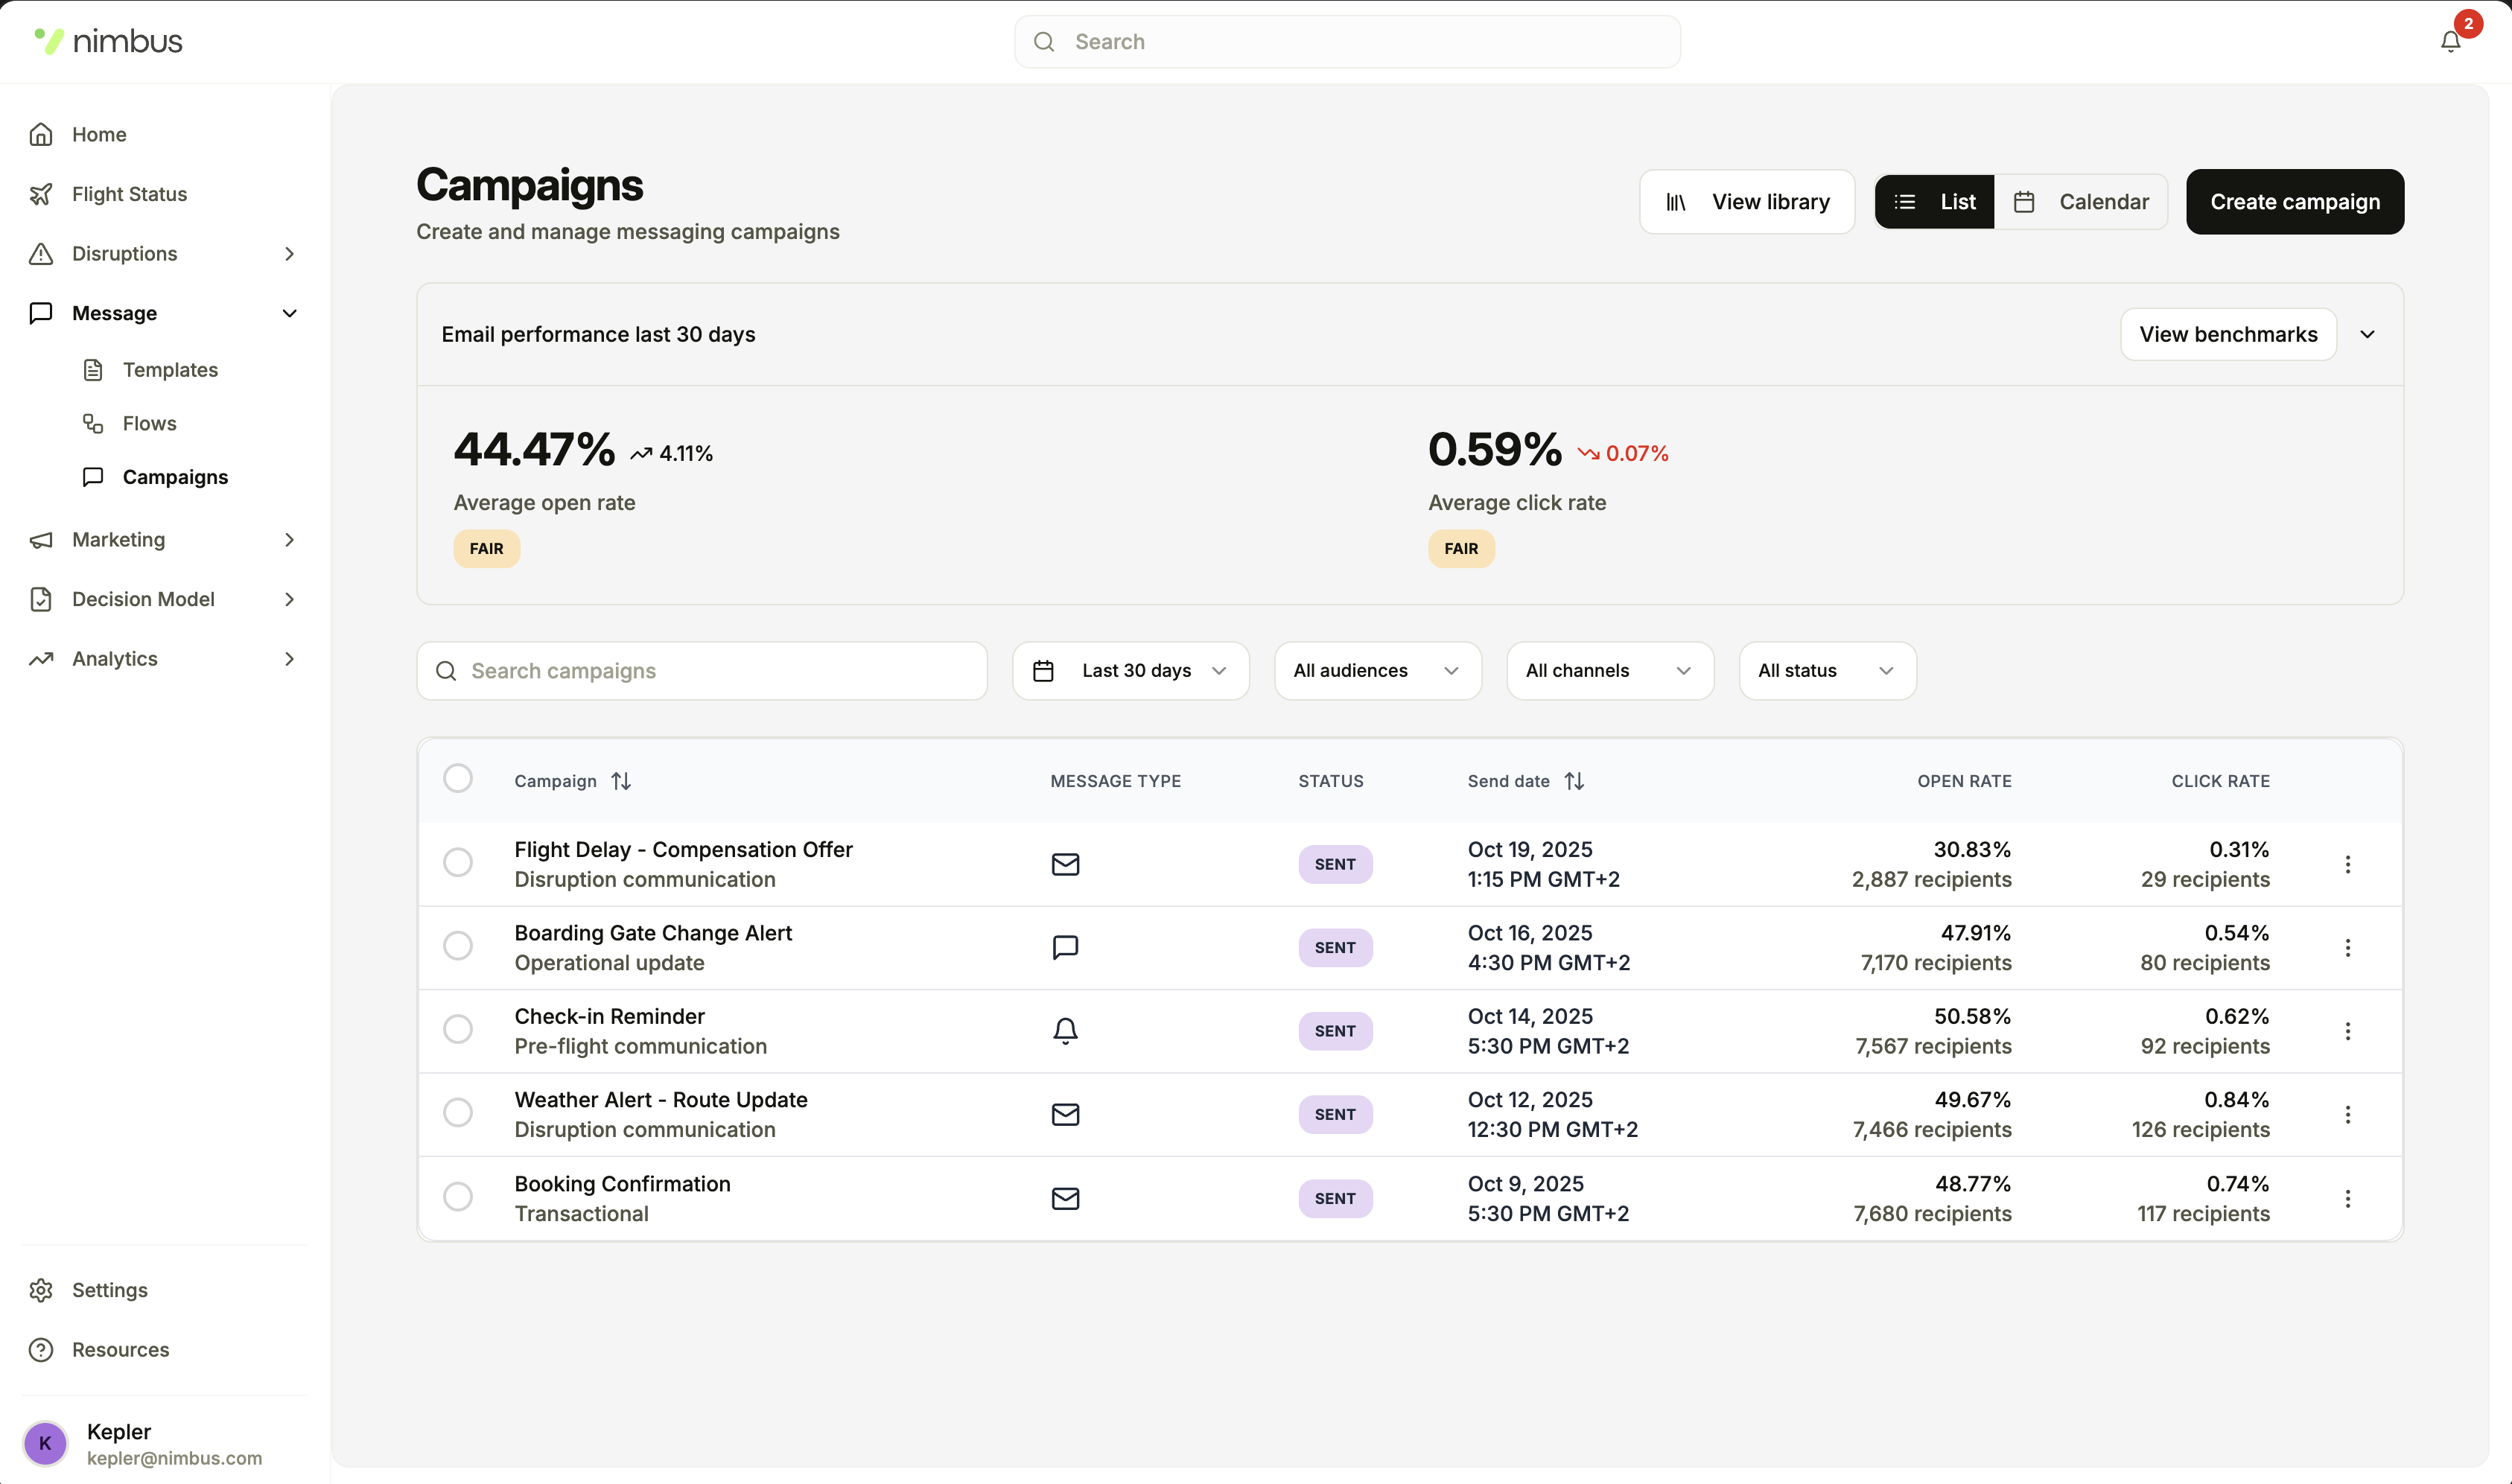Switch to the Calendar view
Image resolution: width=2512 pixels, height=1484 pixels.
[x=2081, y=202]
